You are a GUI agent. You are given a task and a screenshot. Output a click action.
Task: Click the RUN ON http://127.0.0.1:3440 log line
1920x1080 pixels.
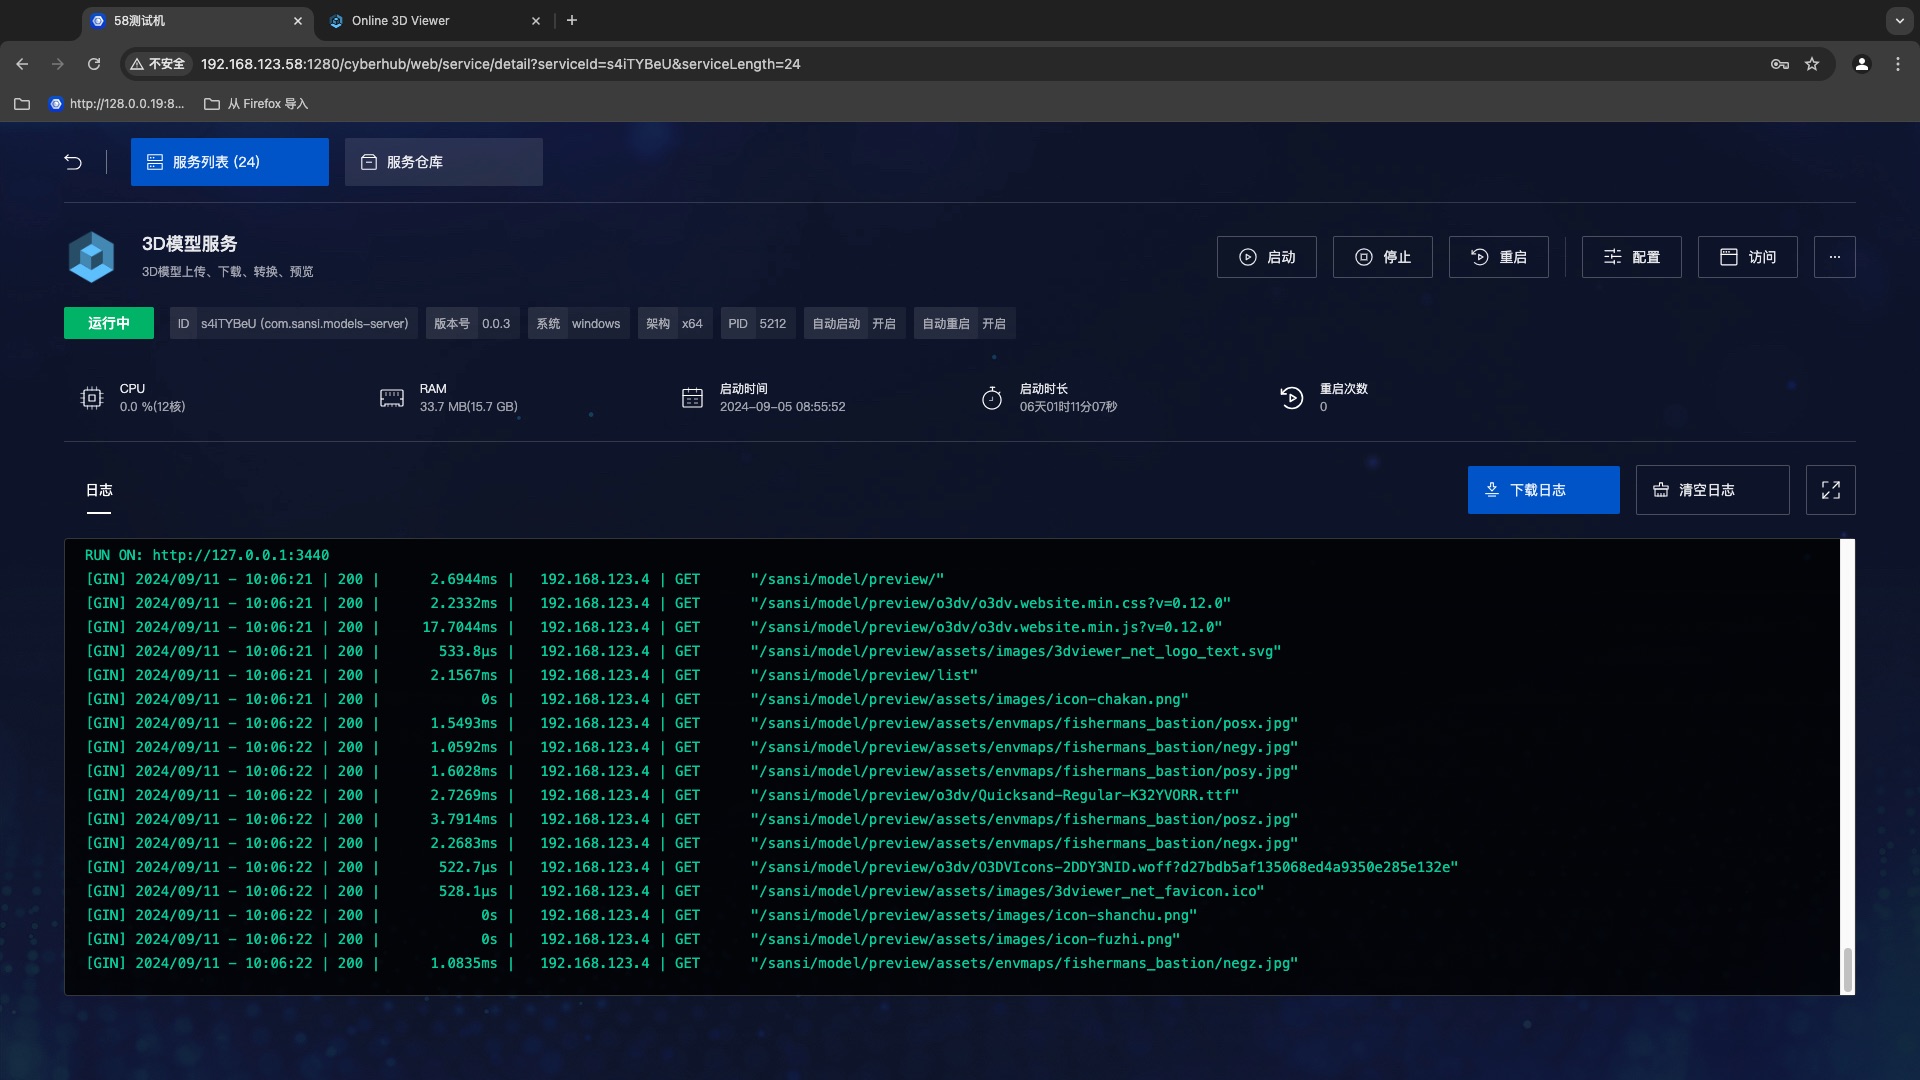point(207,555)
